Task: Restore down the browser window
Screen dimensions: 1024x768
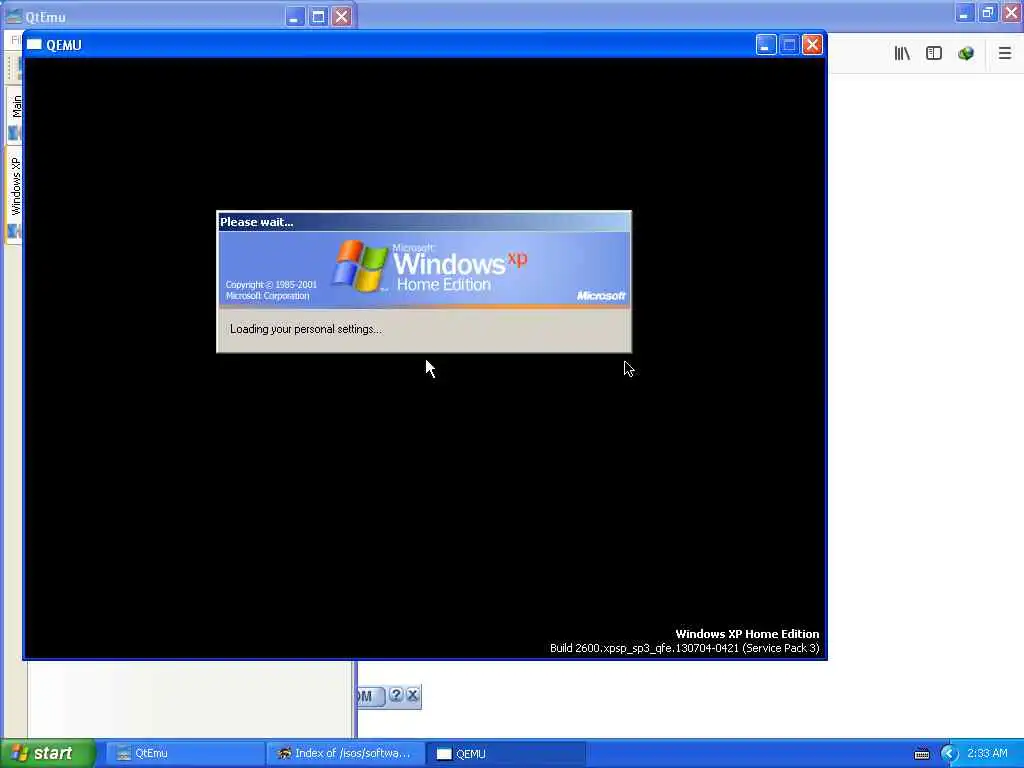Action: (x=987, y=12)
